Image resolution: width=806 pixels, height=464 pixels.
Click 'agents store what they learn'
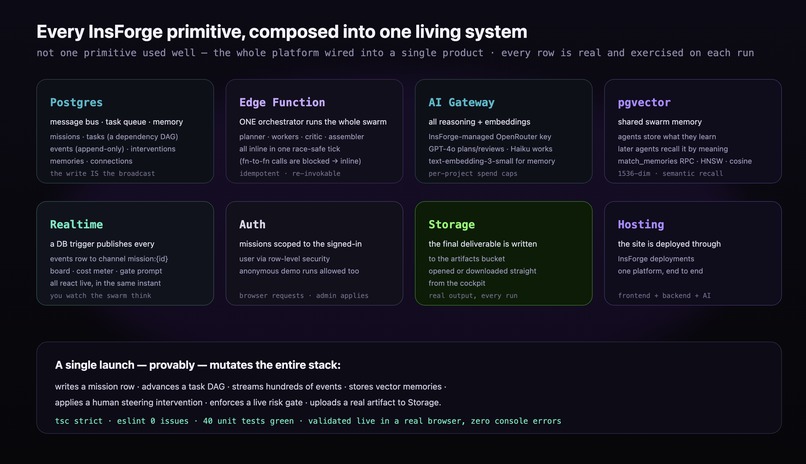coord(667,137)
